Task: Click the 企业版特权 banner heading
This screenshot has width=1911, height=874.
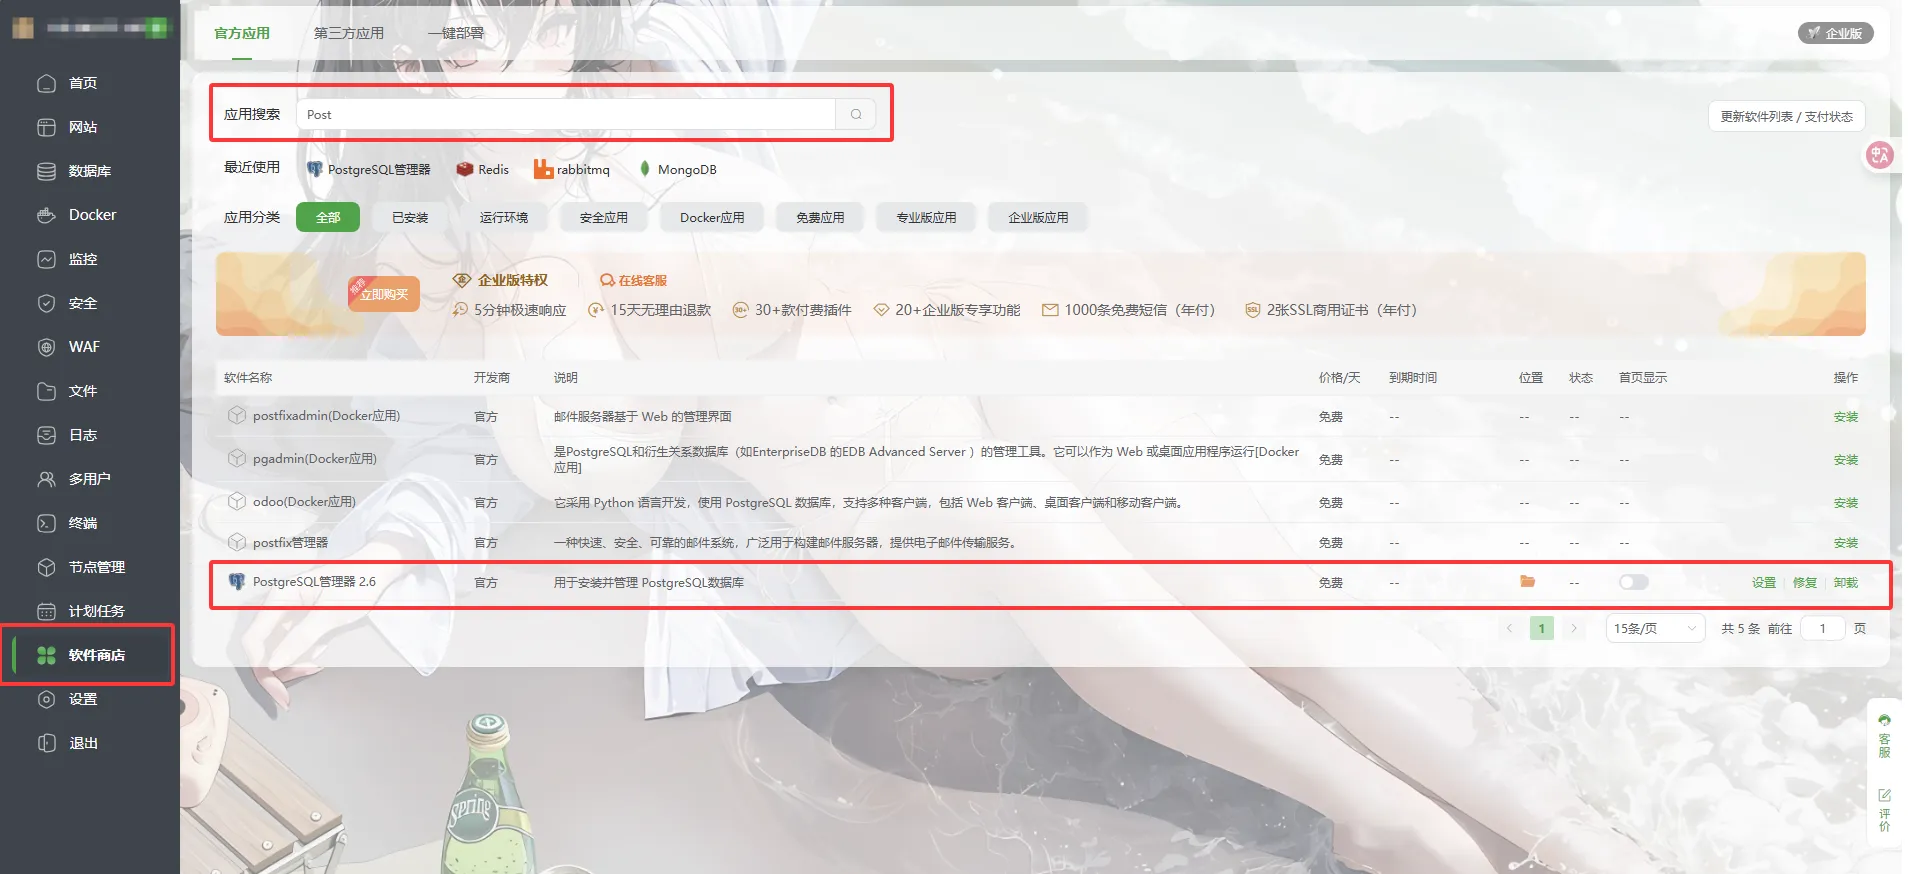Action: (x=512, y=280)
